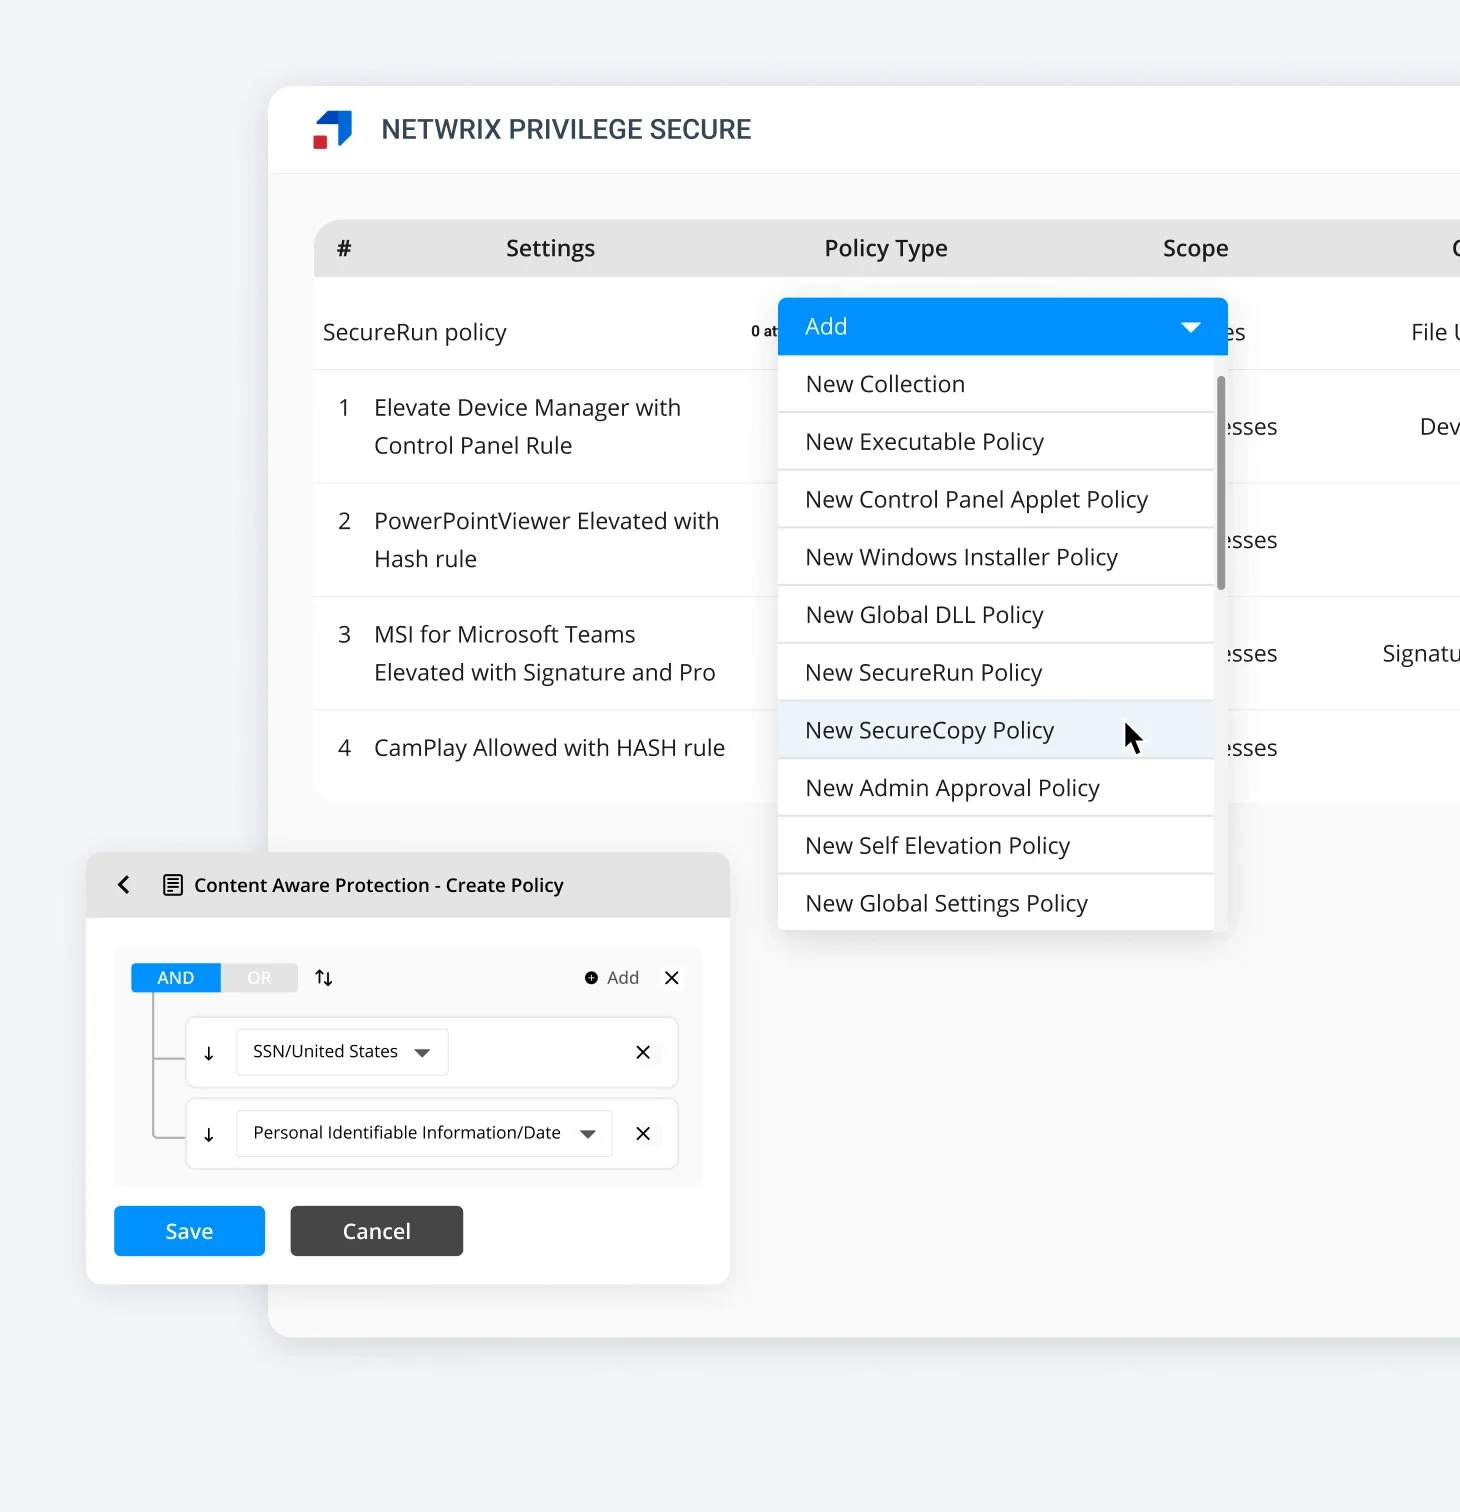The height and width of the screenshot is (1512, 1460).
Task: Open the Personal Identifiable Information/Date dropdown
Action: (424, 1133)
